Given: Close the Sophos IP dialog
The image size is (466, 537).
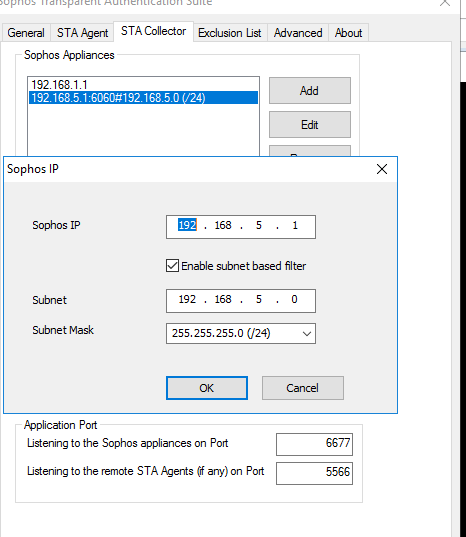Looking at the screenshot, I should click(x=382, y=169).
